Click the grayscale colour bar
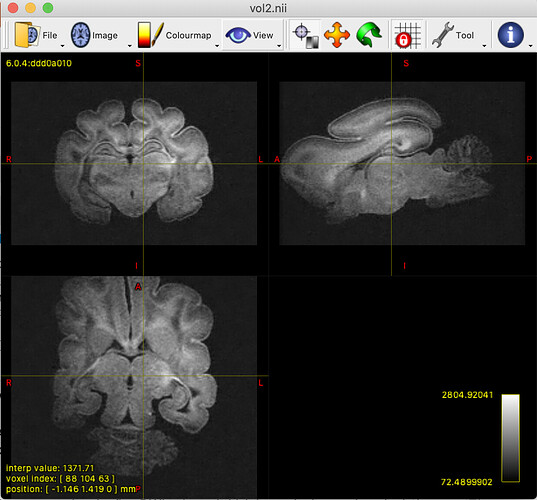The height and width of the screenshot is (500, 537). click(x=510, y=438)
